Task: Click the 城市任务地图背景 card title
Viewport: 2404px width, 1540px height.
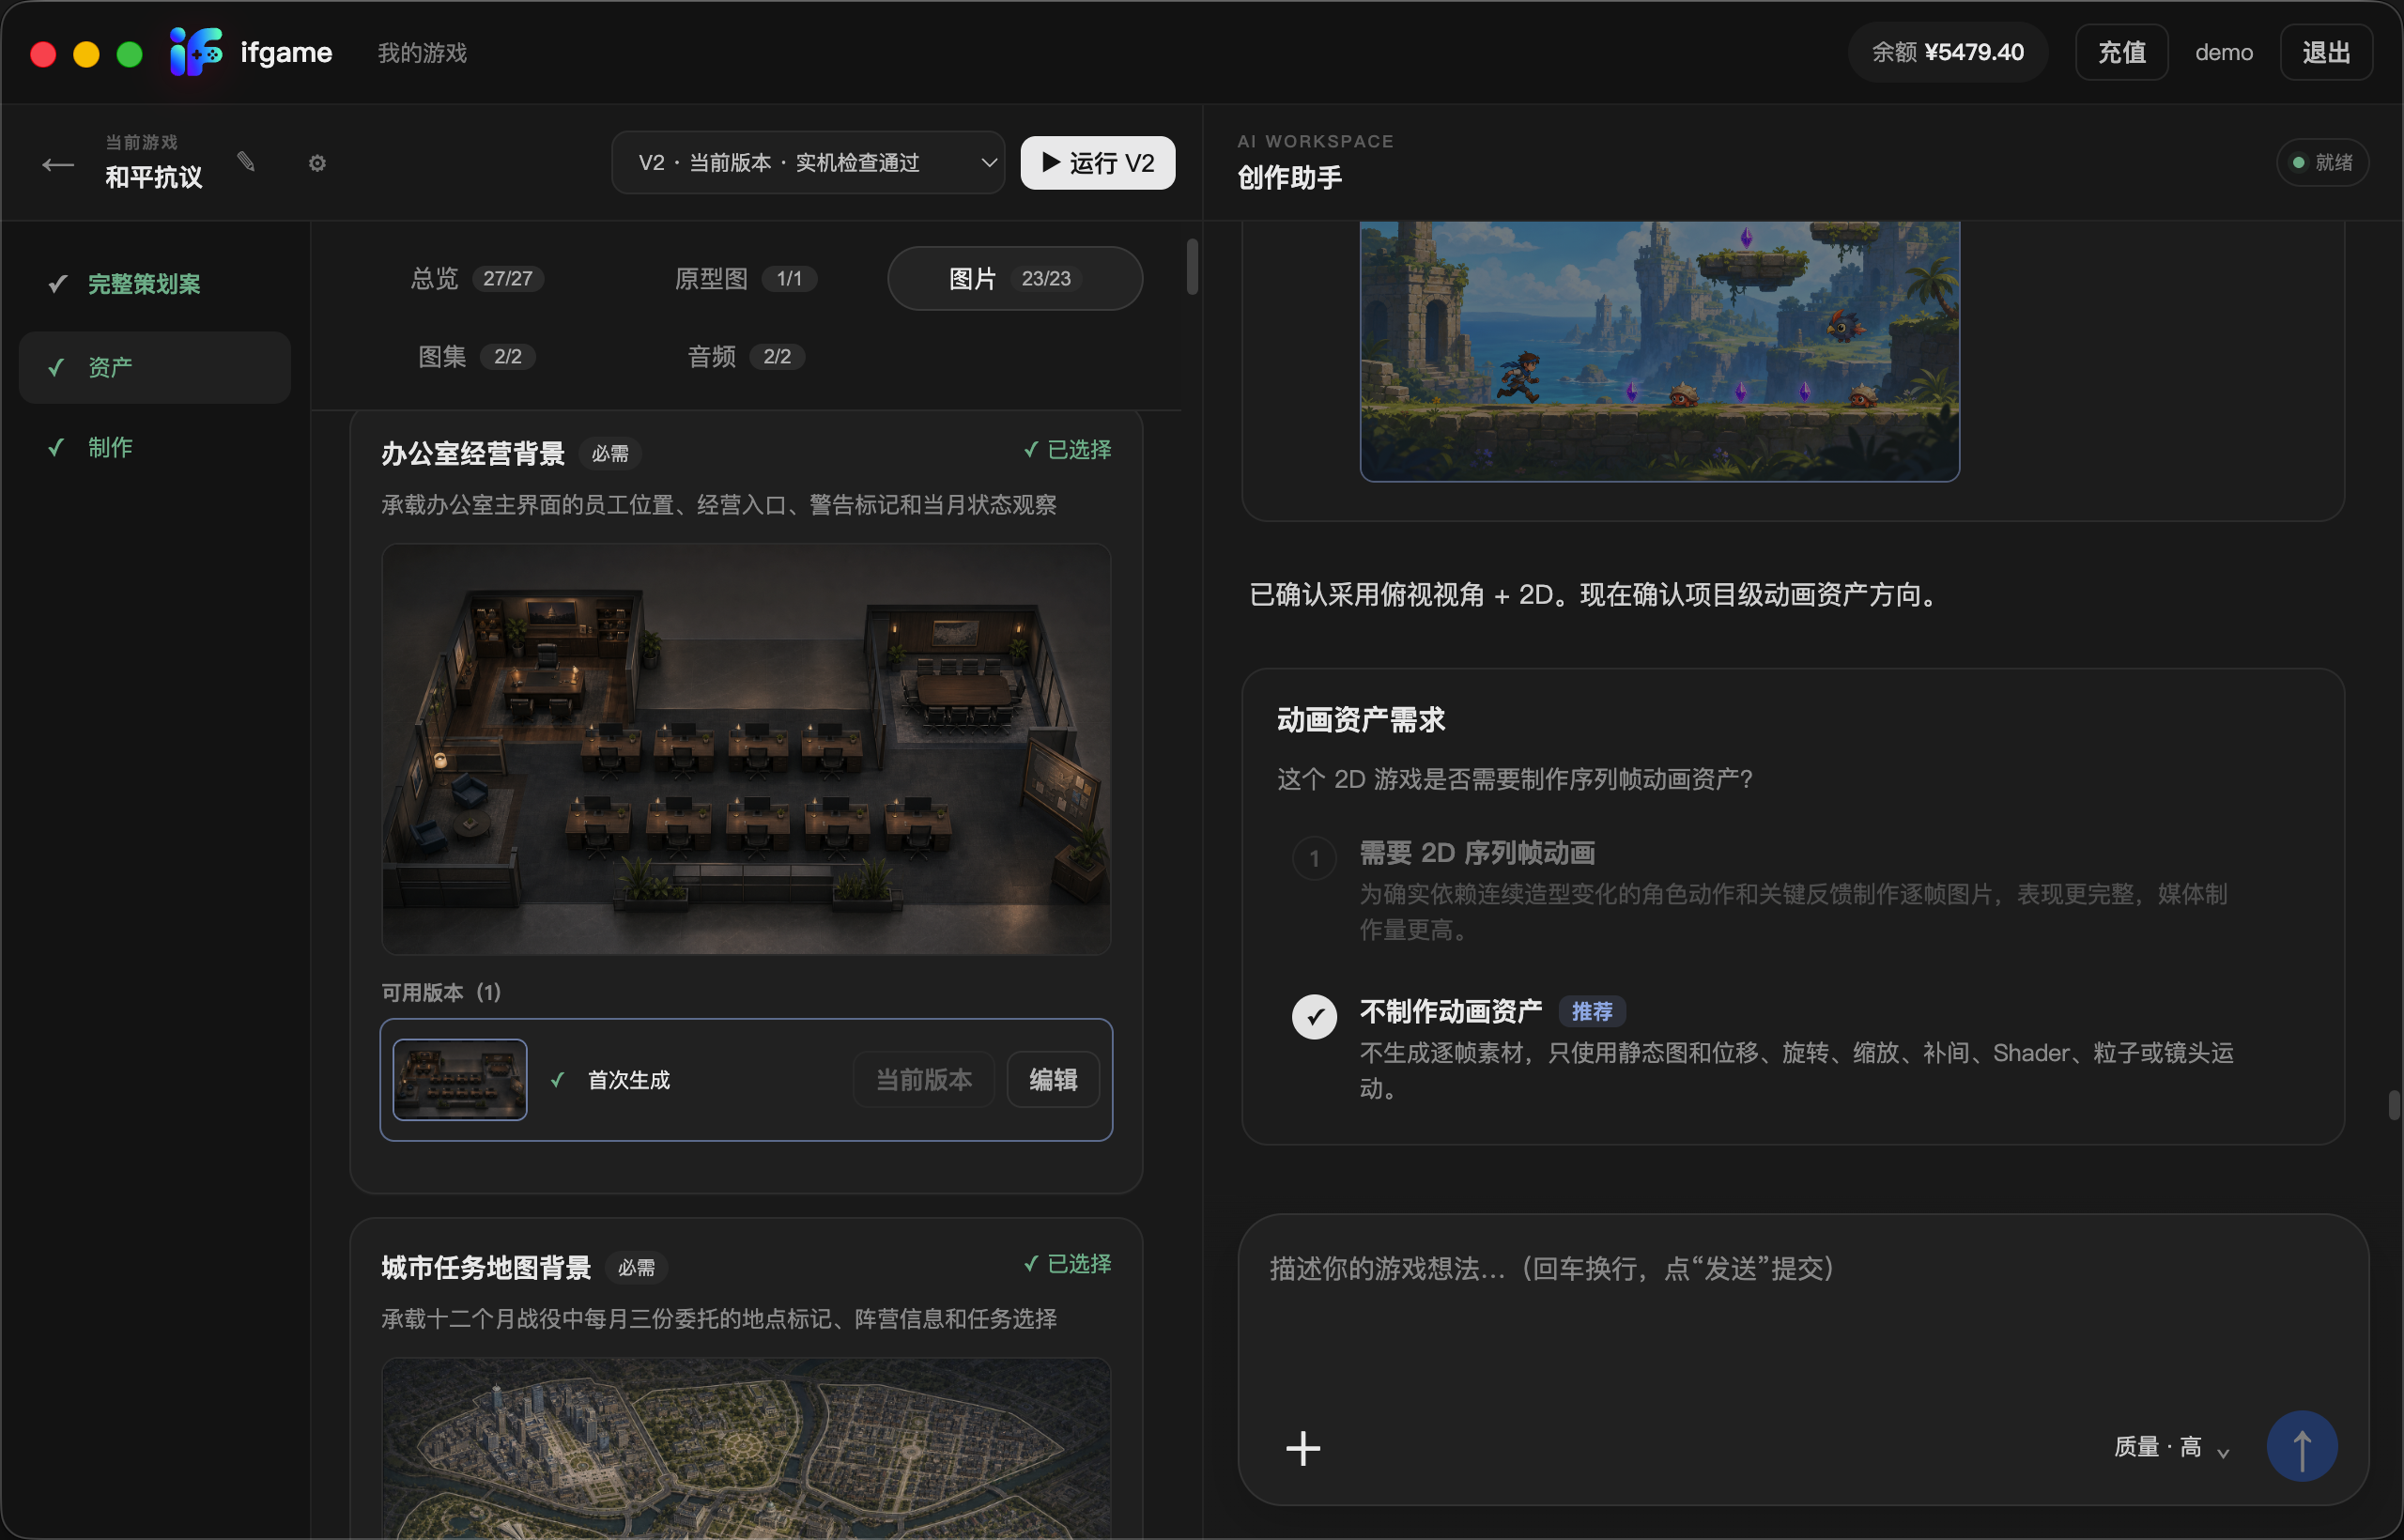Action: 486,1268
